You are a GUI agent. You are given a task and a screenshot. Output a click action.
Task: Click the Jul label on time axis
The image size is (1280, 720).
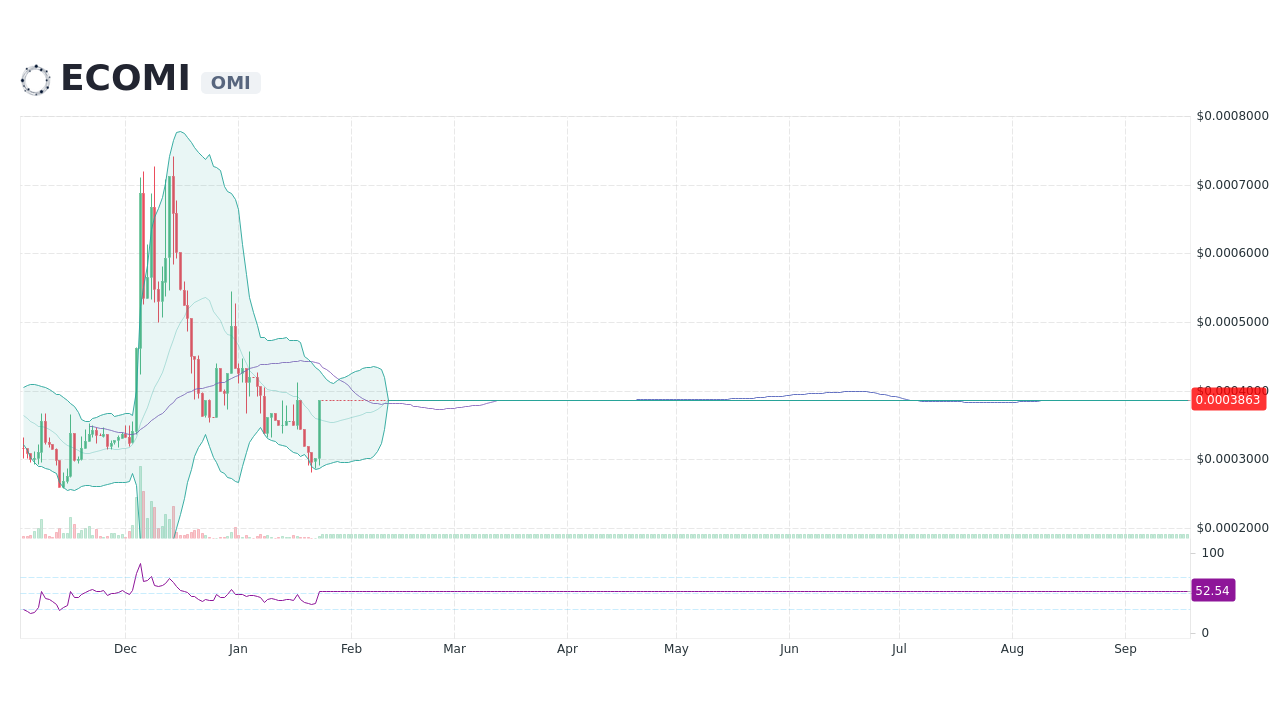tap(899, 649)
